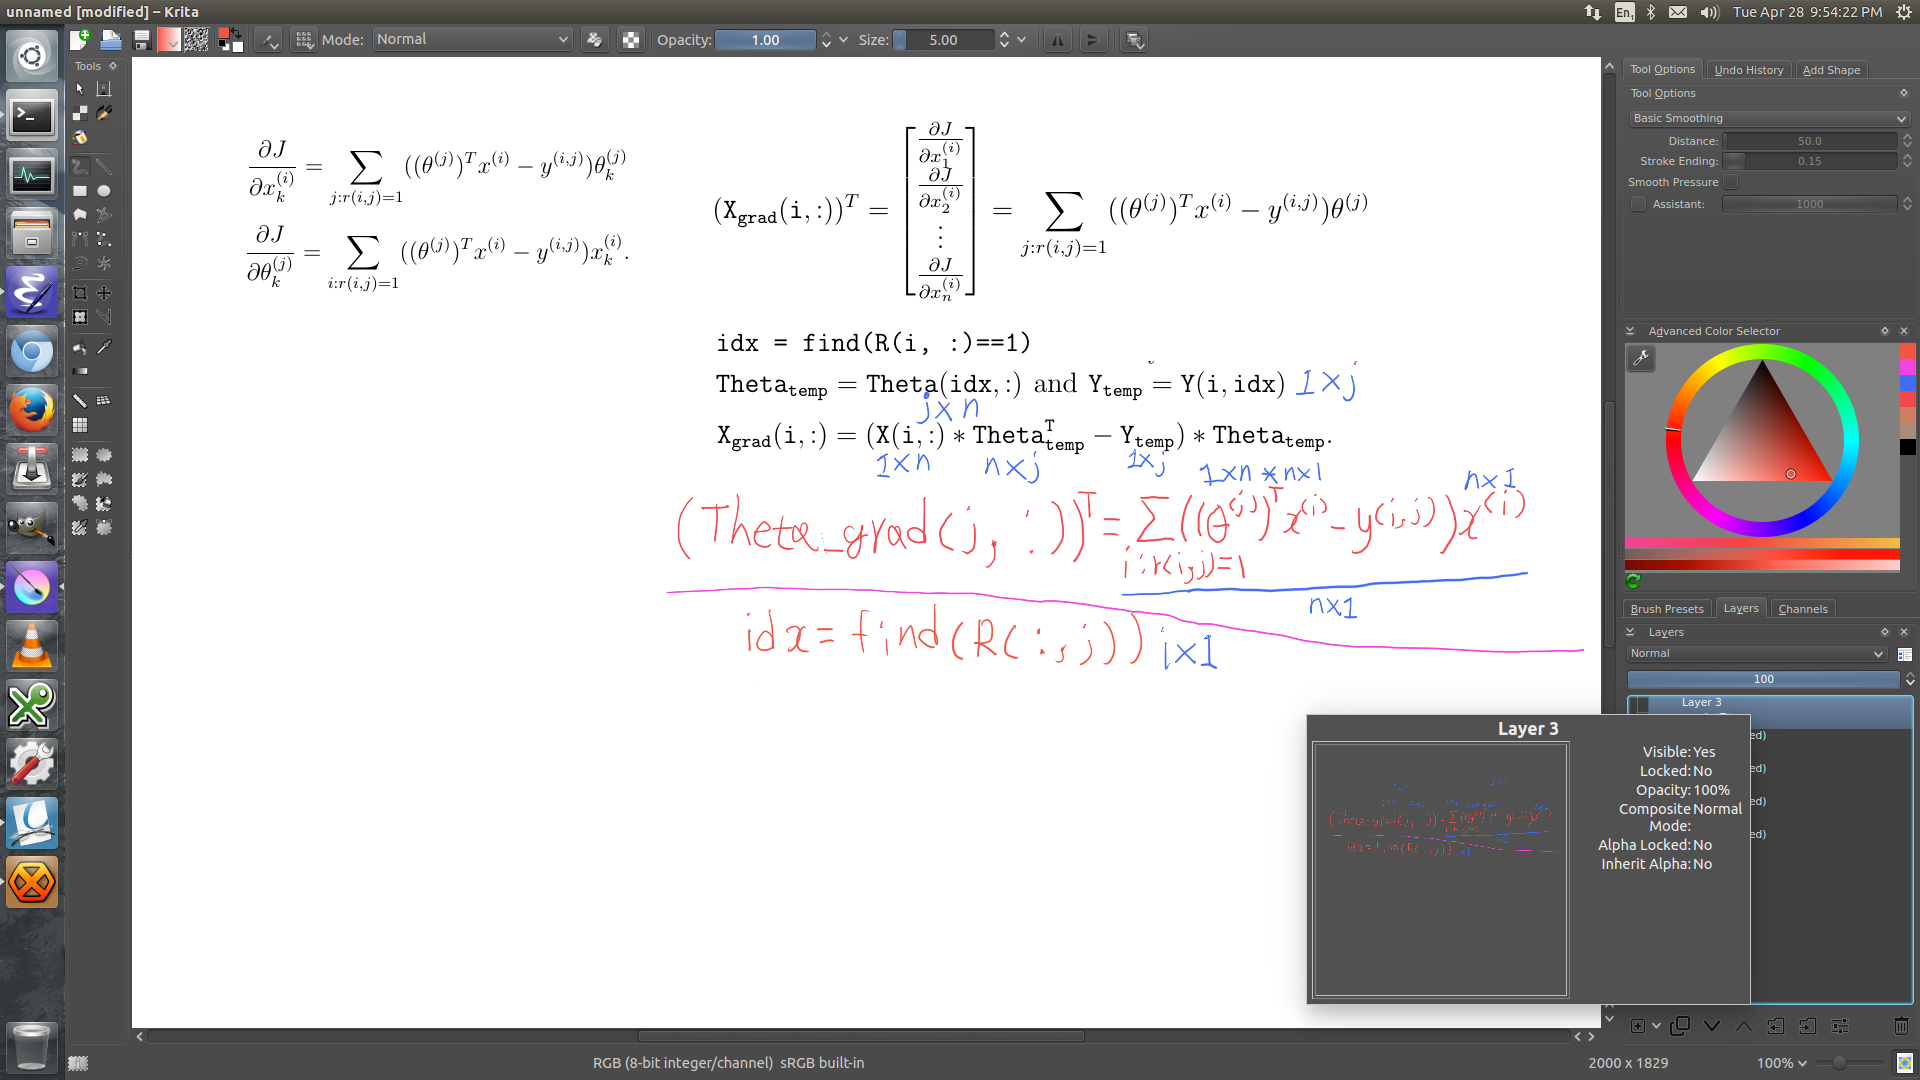1920x1080 pixels.
Task: Open the gradient preset chooser
Action: 169,40
